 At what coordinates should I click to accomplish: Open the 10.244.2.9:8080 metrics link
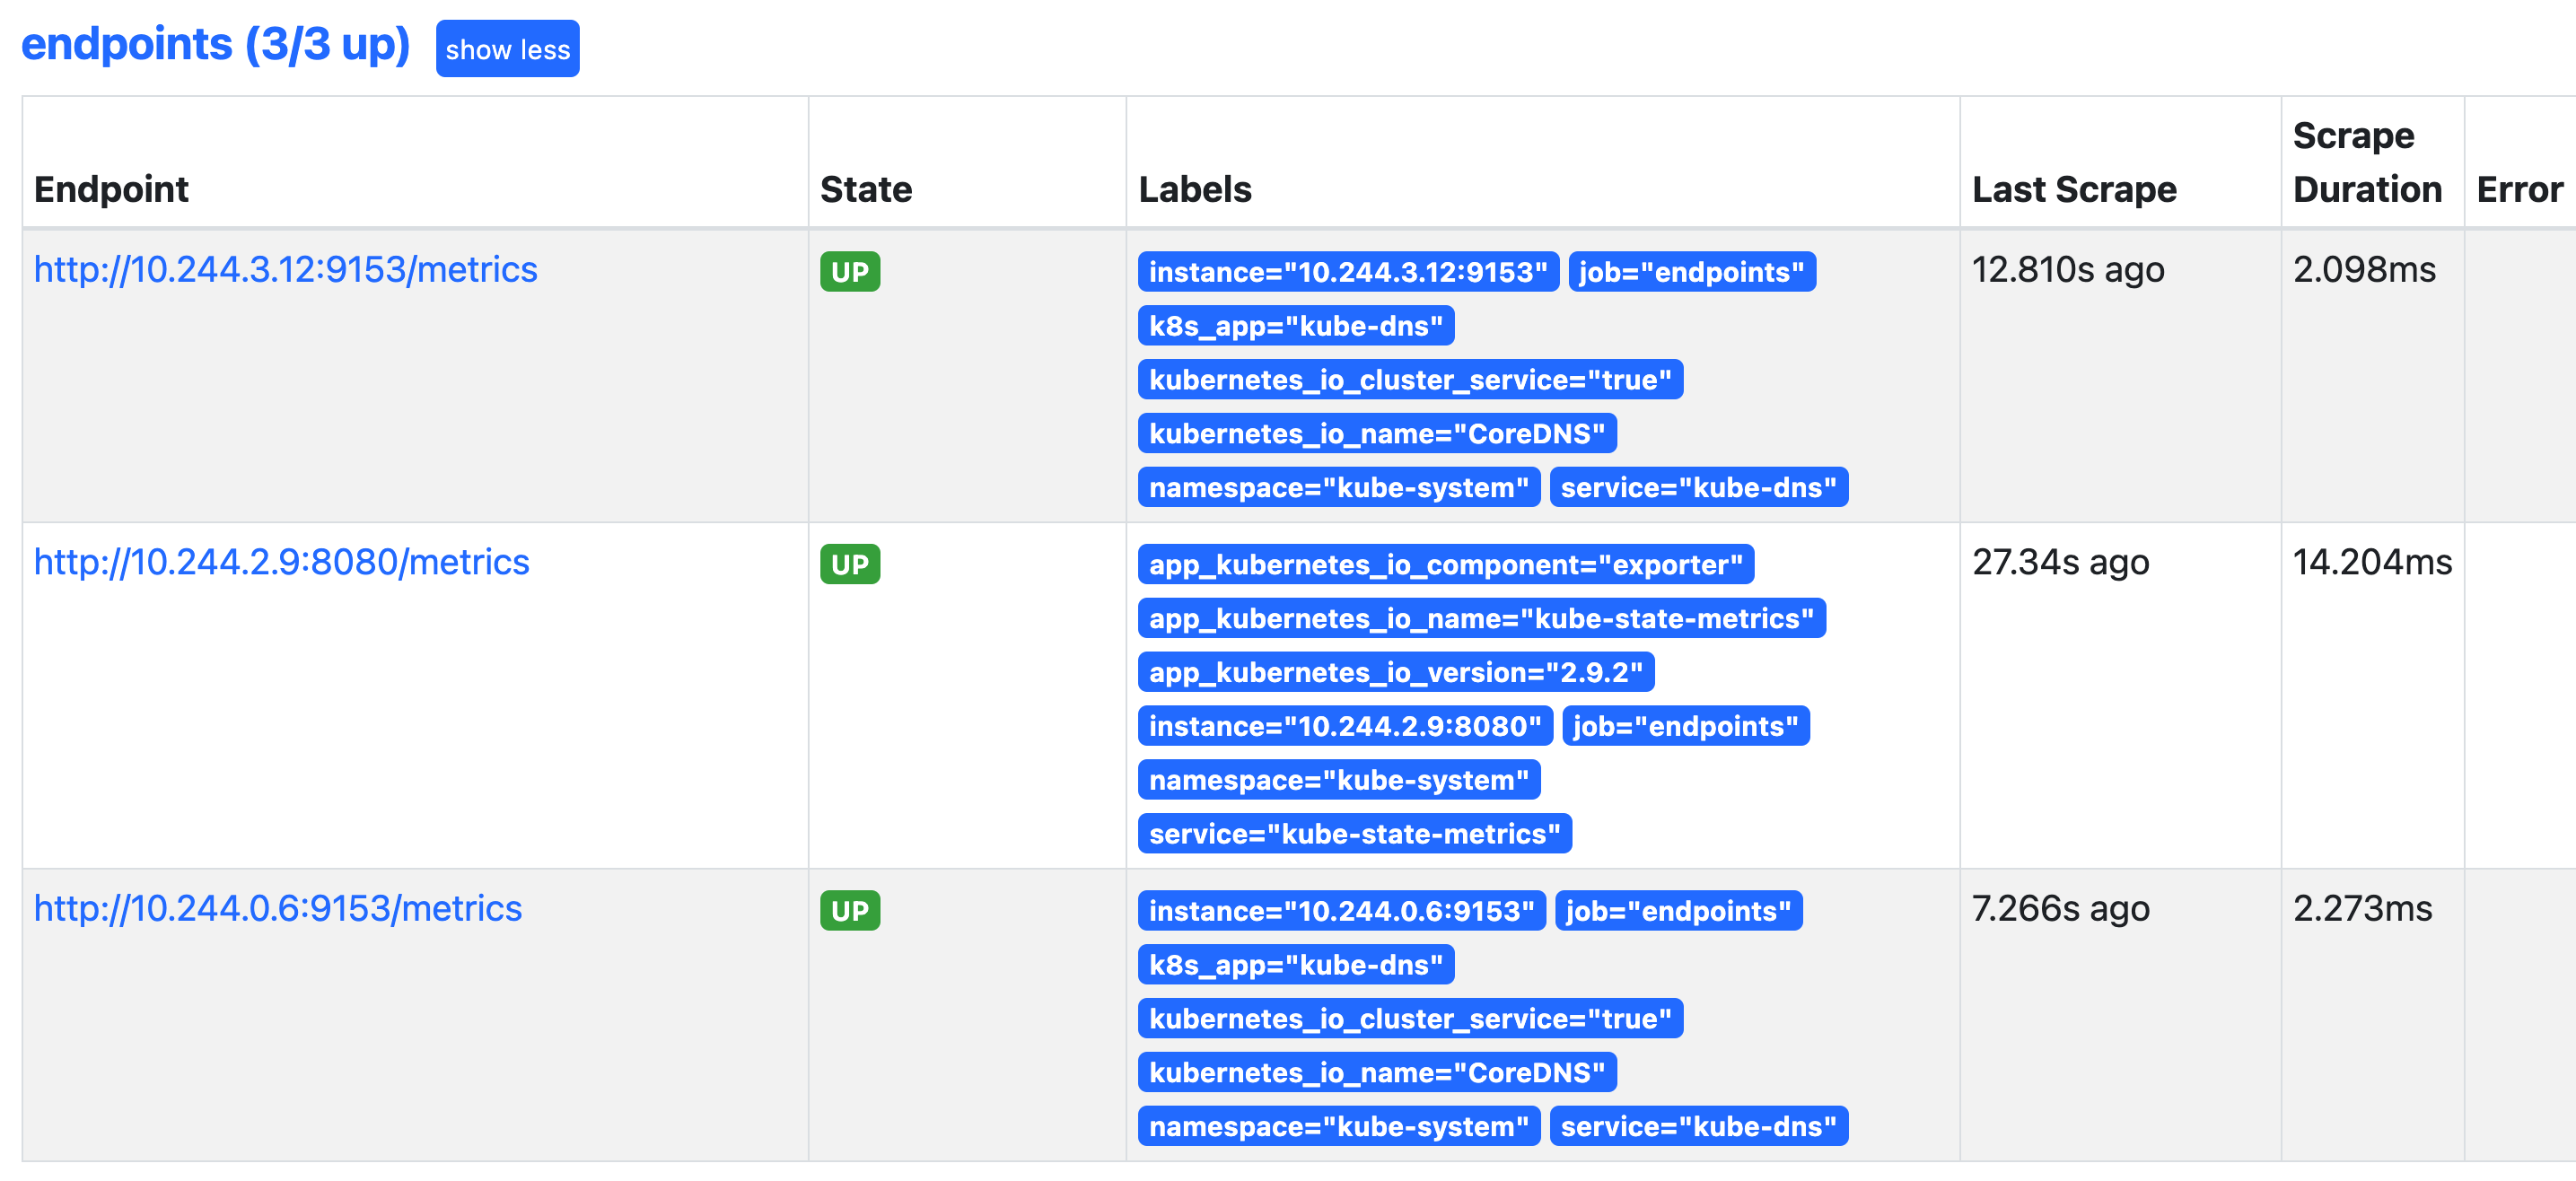(281, 562)
